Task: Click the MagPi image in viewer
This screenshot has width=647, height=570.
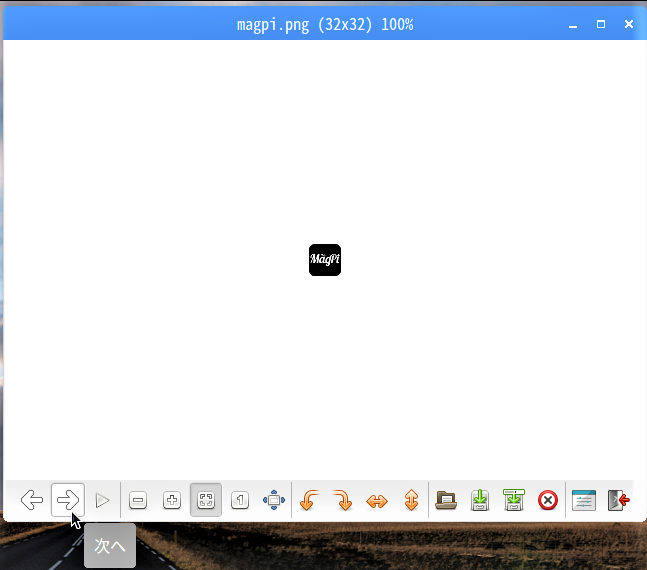Action: (325, 260)
